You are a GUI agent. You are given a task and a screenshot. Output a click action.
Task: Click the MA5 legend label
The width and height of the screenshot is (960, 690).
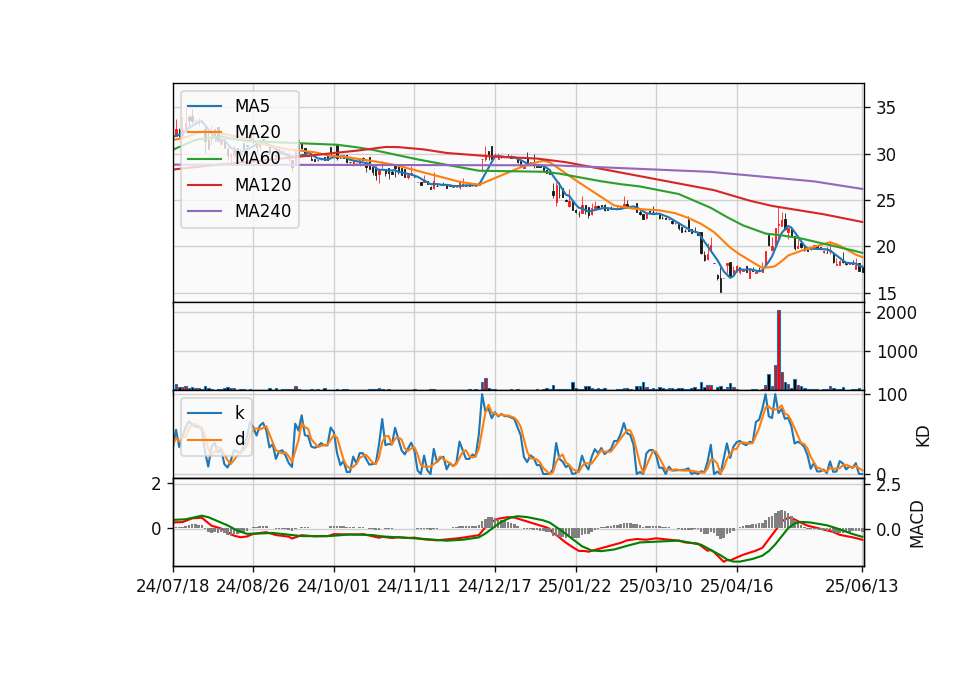[252, 106]
